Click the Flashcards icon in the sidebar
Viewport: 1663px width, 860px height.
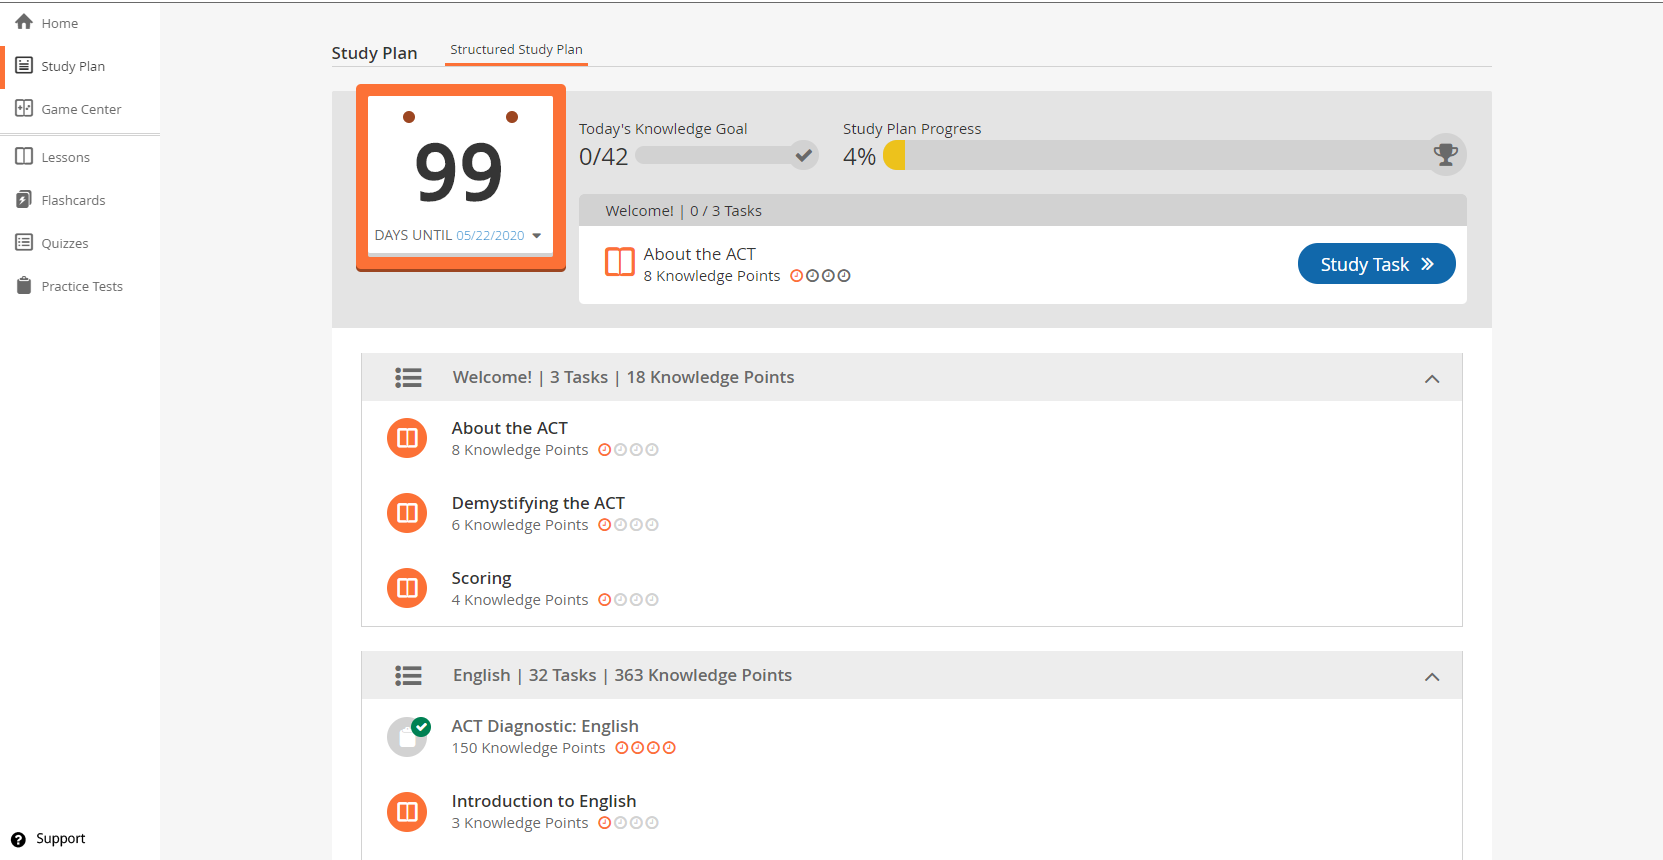coord(24,199)
